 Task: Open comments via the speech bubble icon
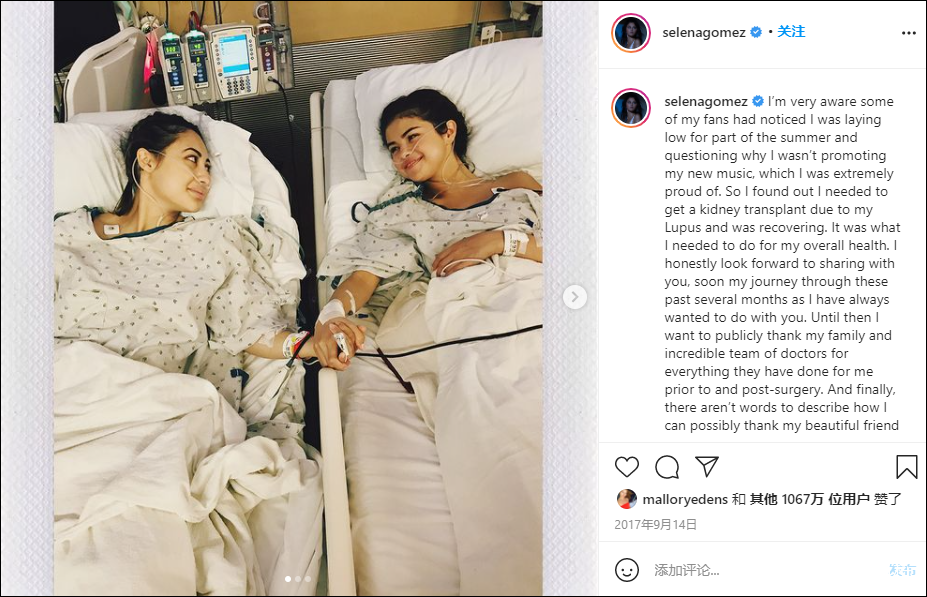click(x=667, y=467)
